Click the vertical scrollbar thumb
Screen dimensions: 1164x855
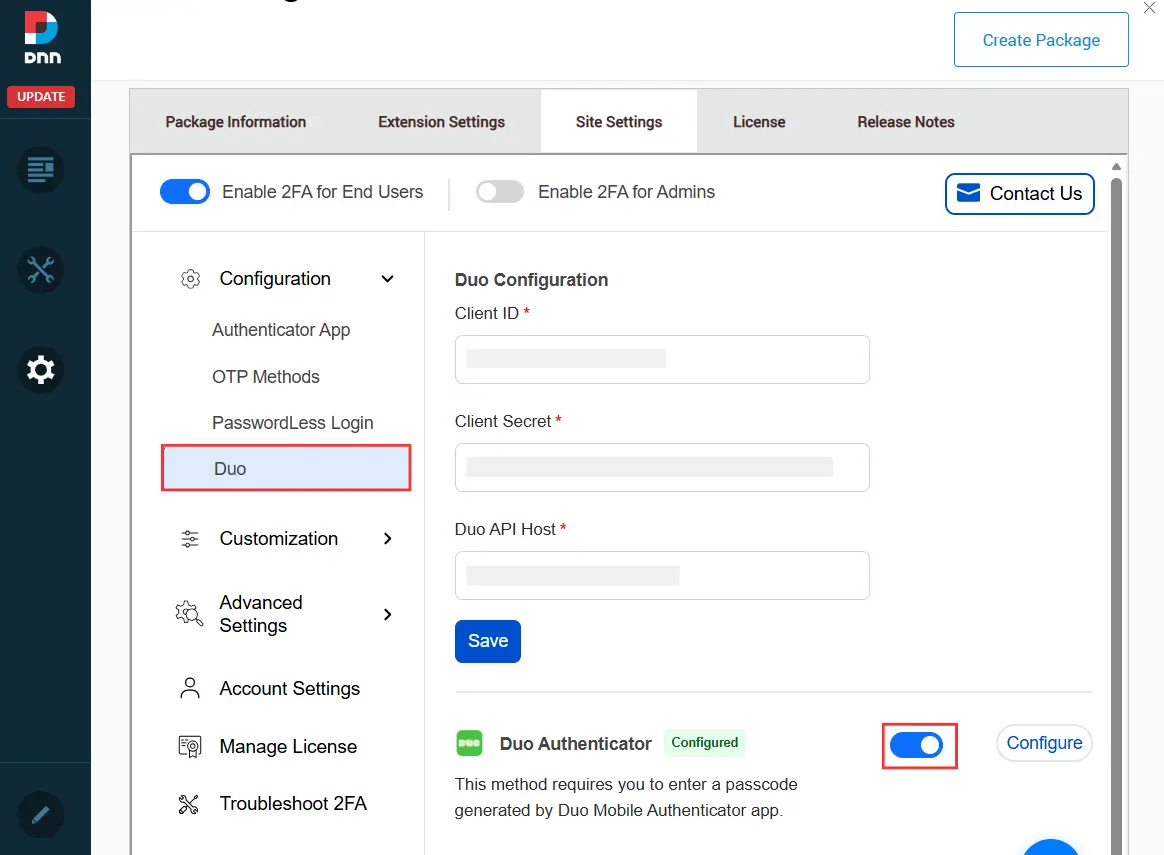1116,516
